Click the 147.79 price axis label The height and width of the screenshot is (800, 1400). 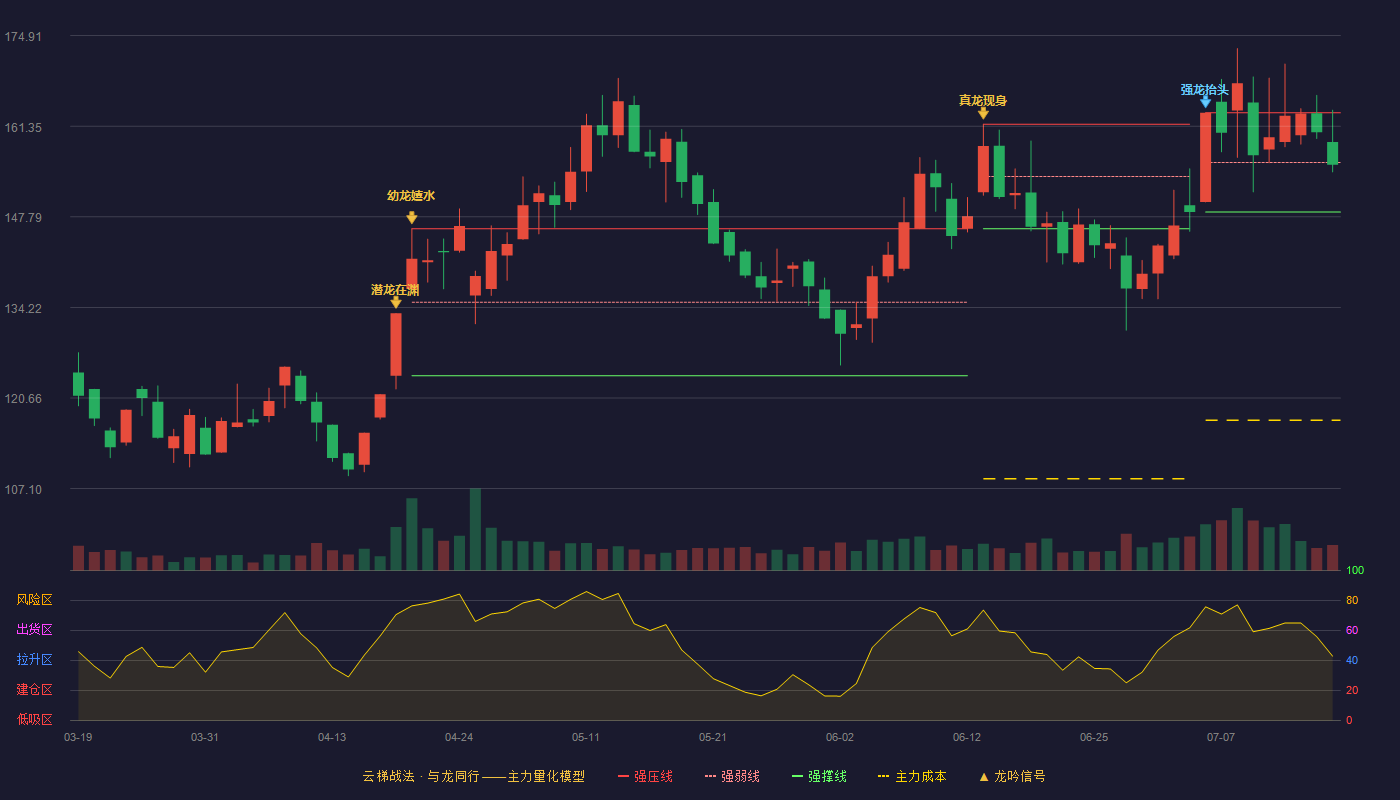pyautogui.click(x=23, y=217)
